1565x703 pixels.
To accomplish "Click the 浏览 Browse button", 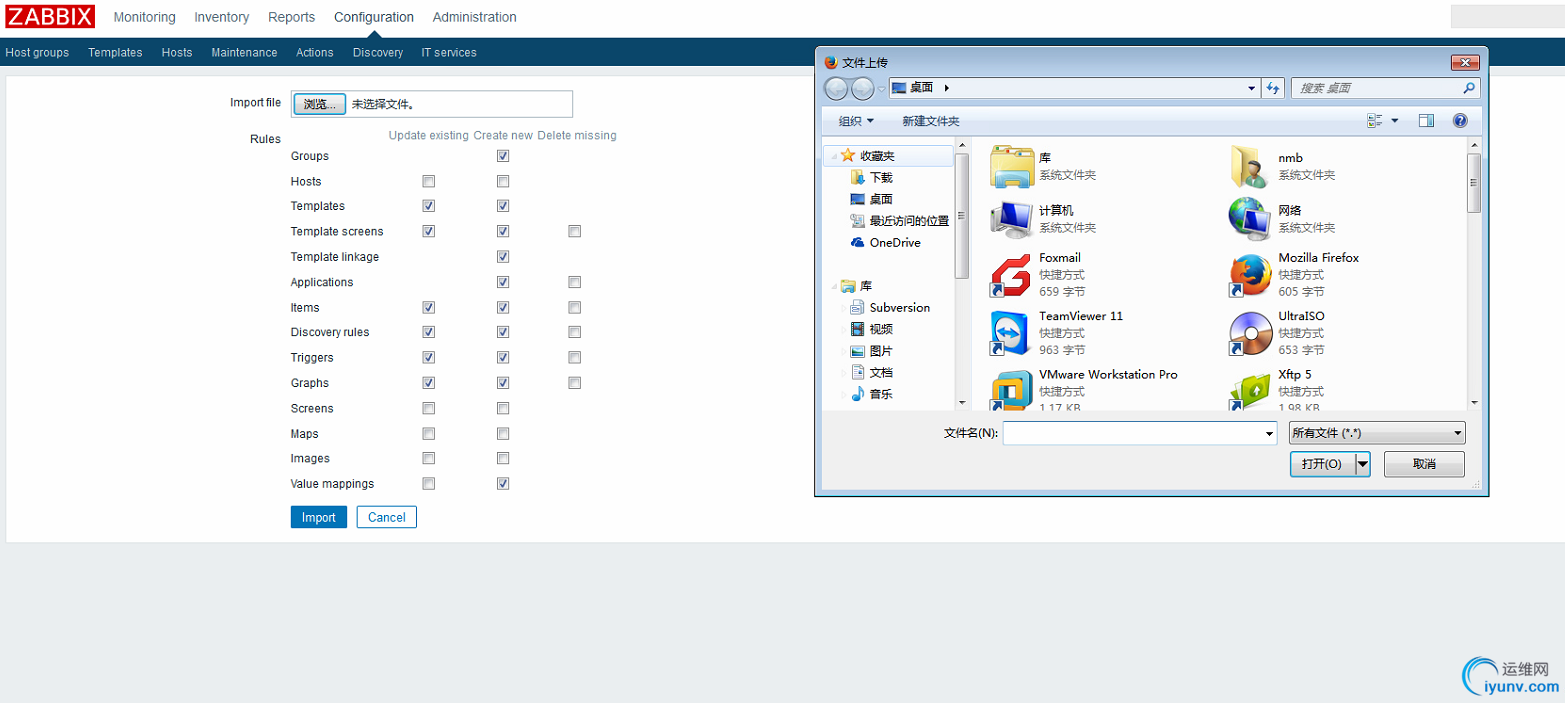I will (319, 104).
